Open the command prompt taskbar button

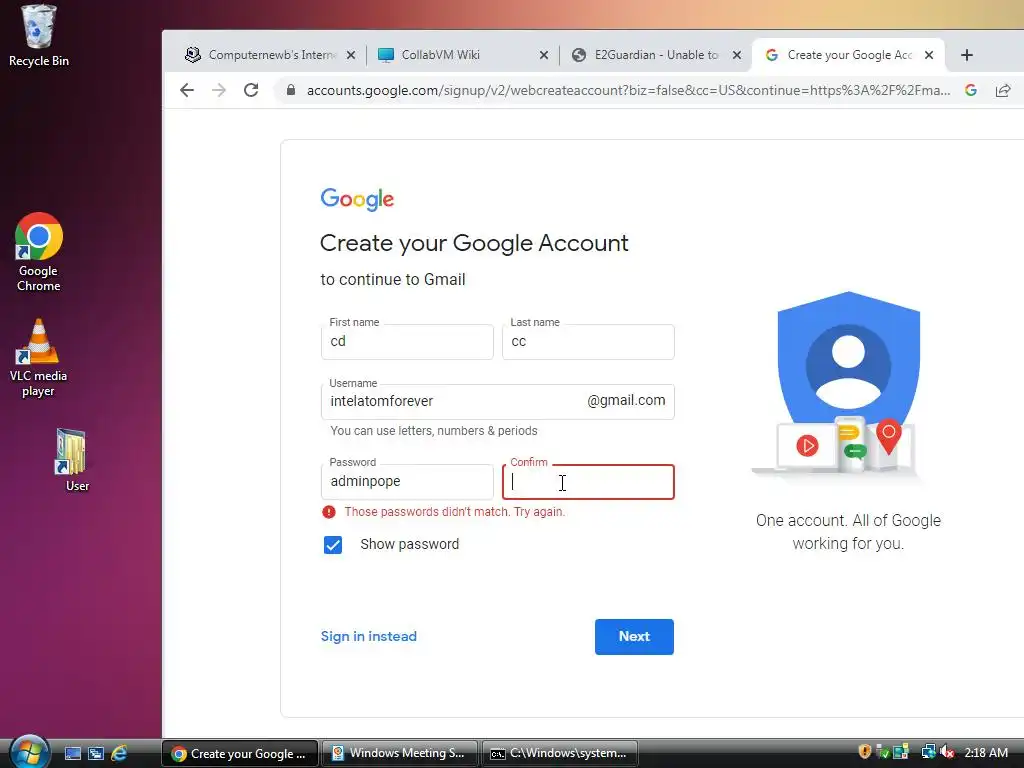click(560, 754)
